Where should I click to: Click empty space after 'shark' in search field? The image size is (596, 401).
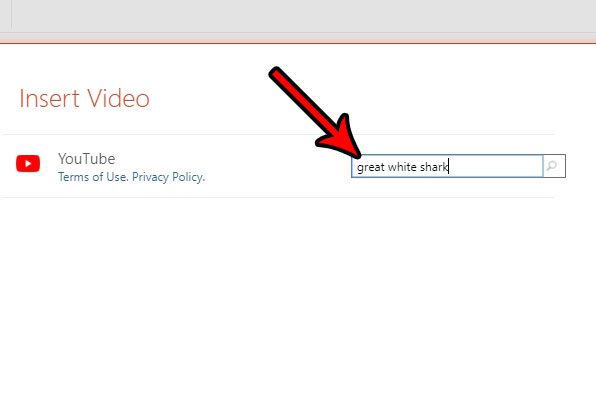tap(495, 166)
